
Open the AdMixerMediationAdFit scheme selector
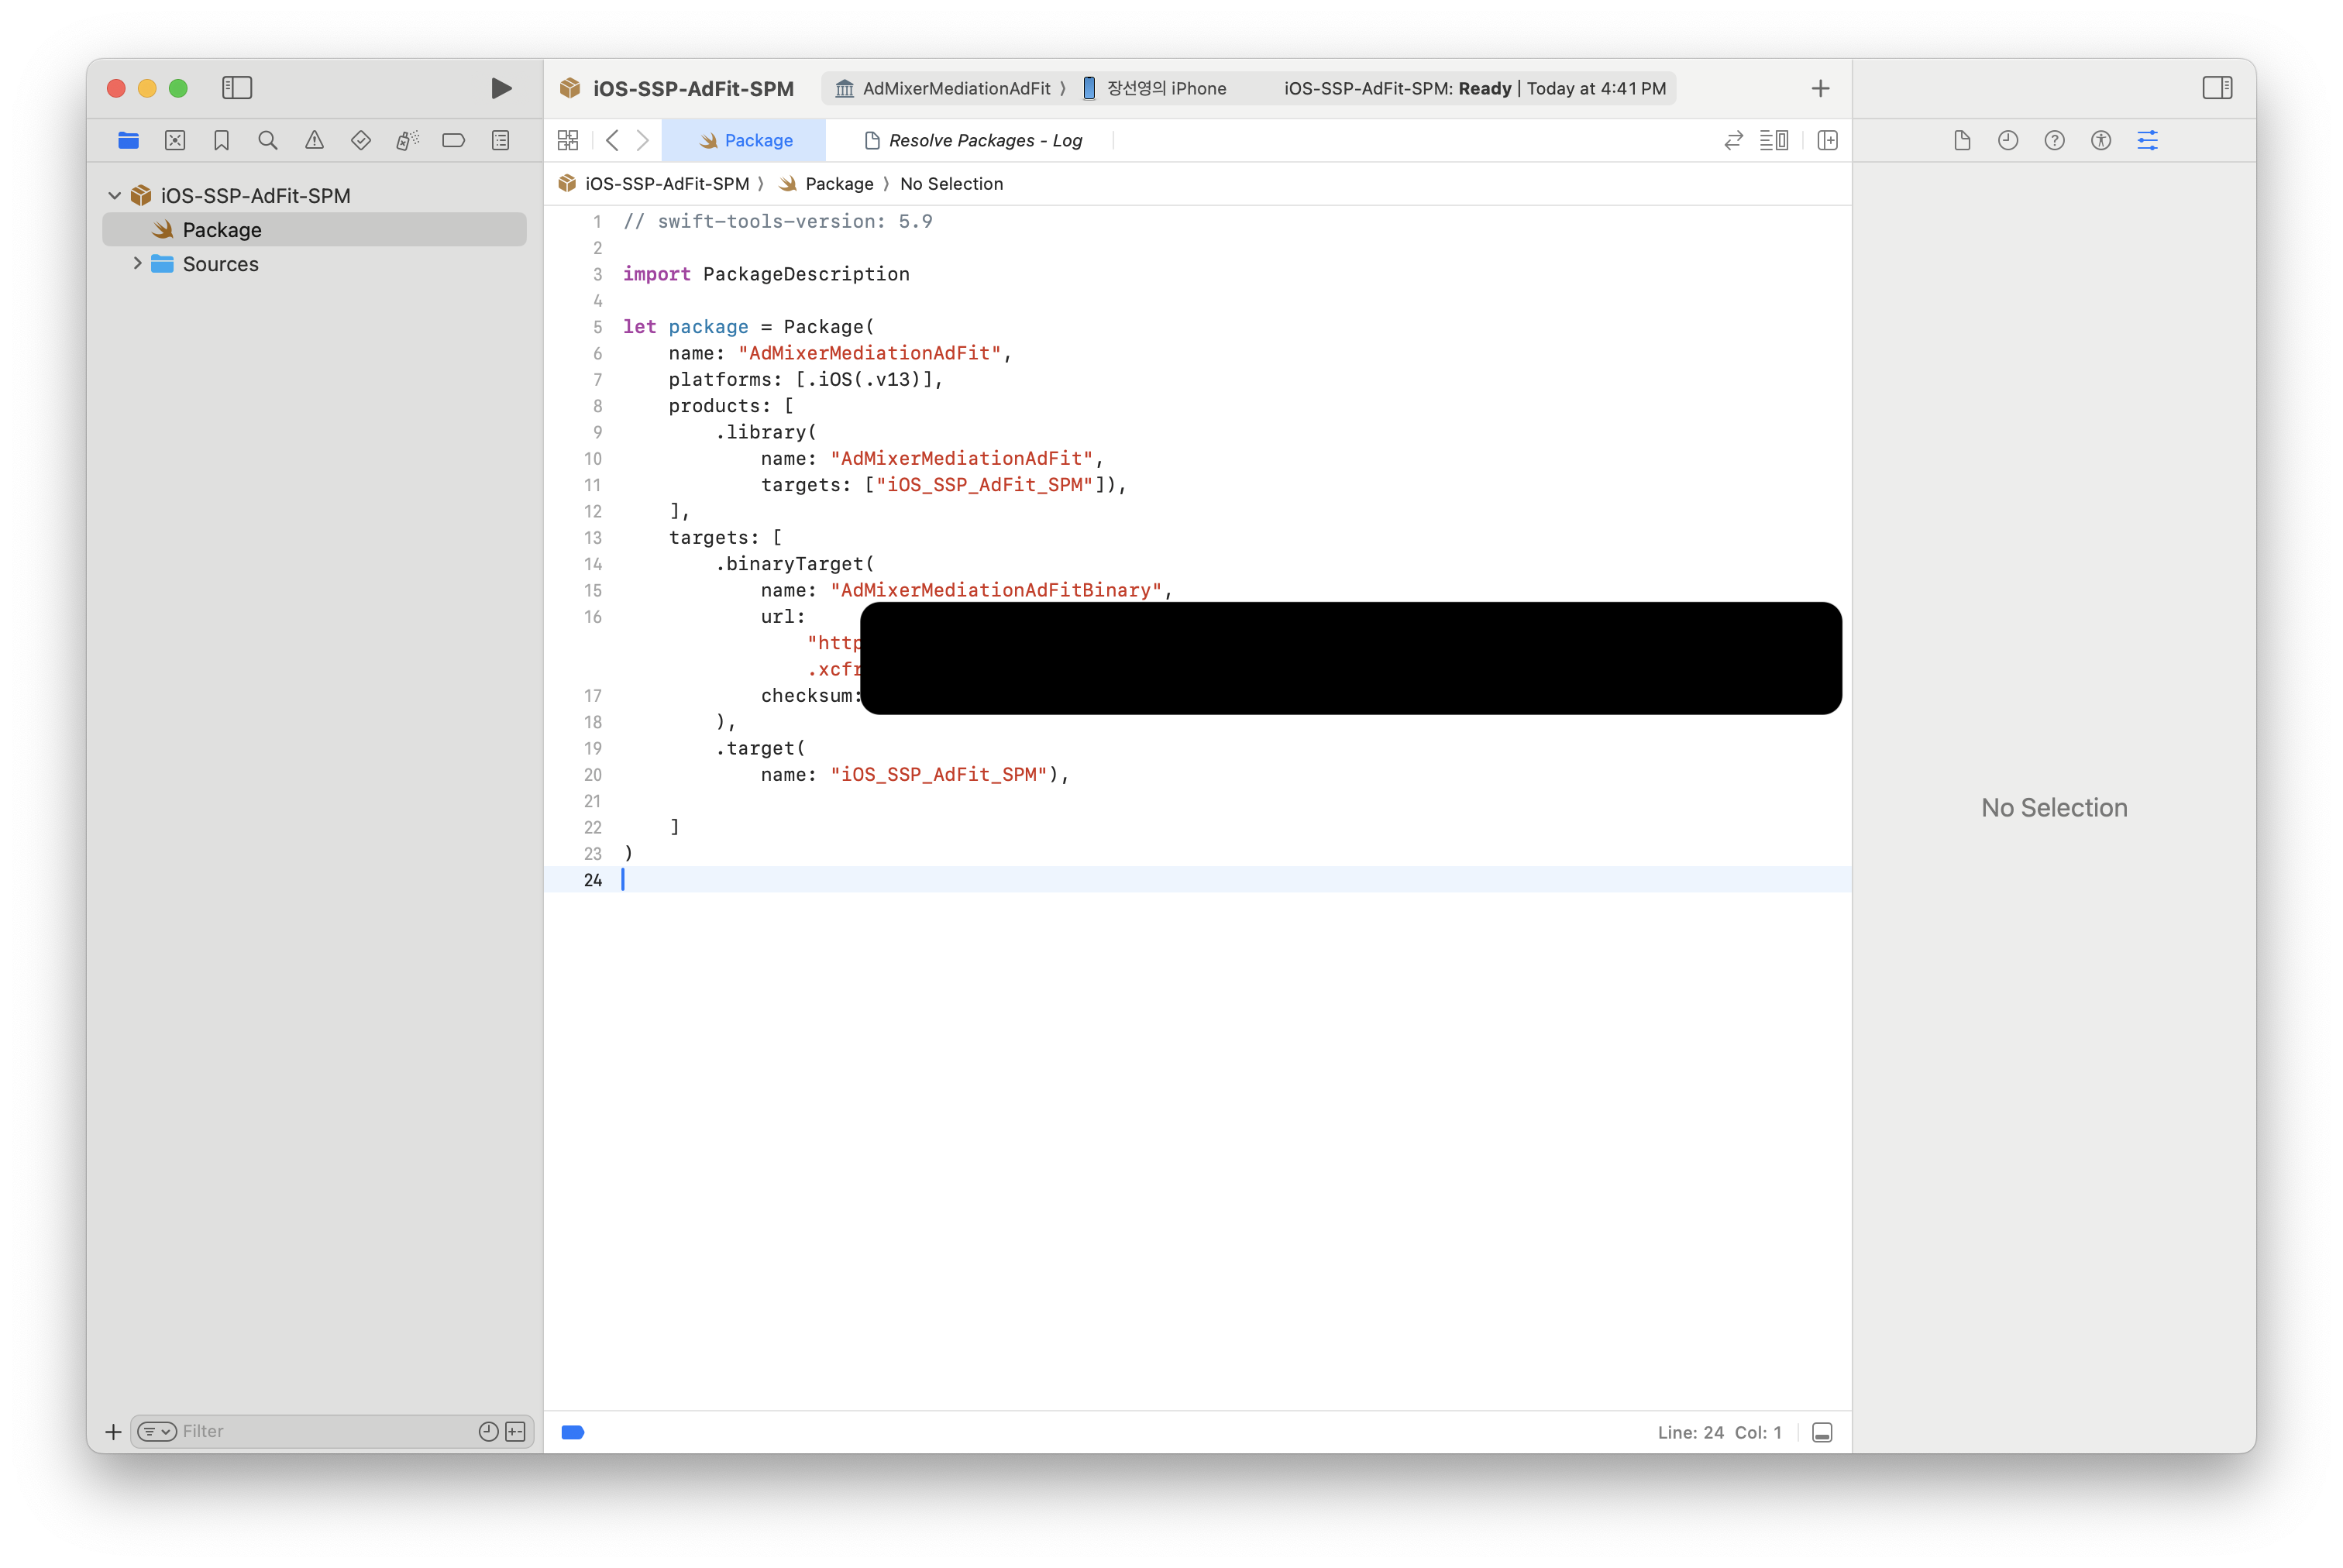pos(955,88)
